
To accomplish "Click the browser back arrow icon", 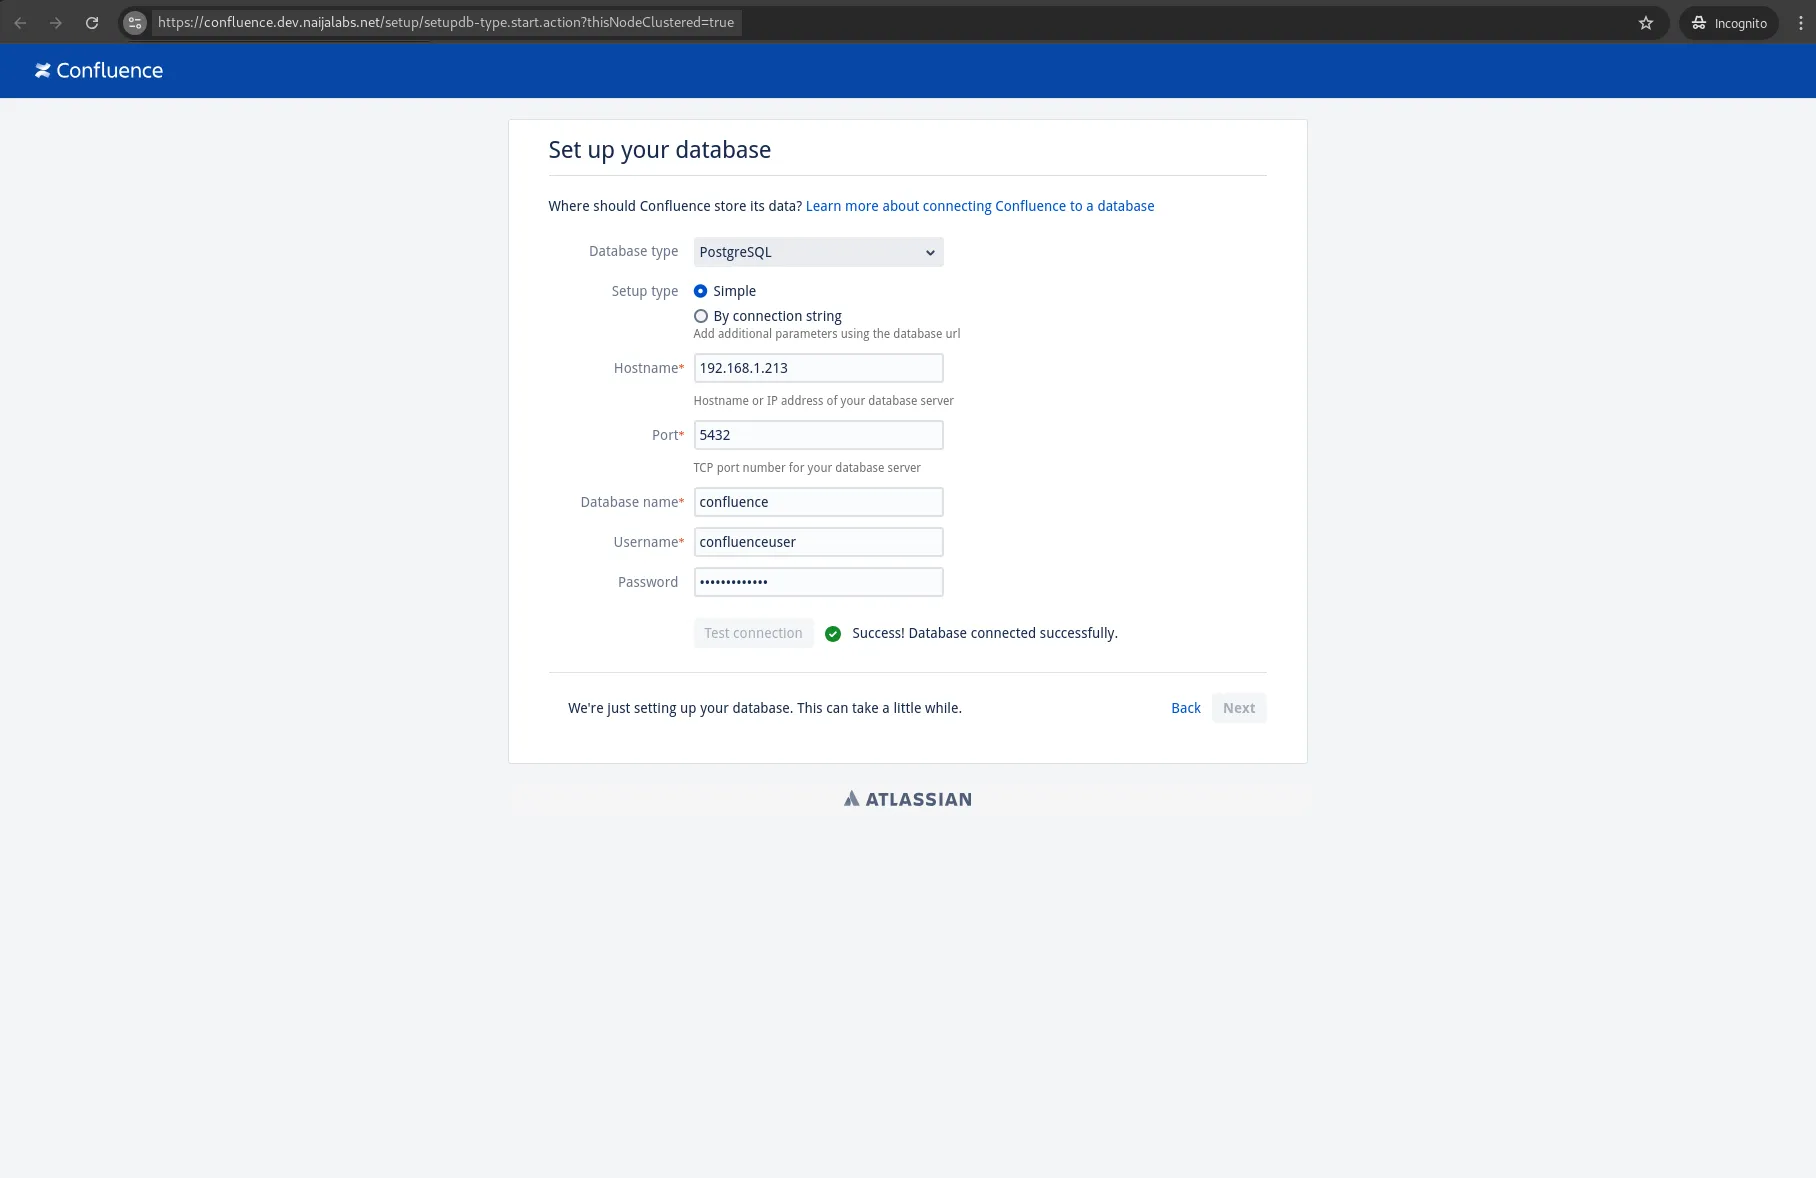I will (20, 22).
